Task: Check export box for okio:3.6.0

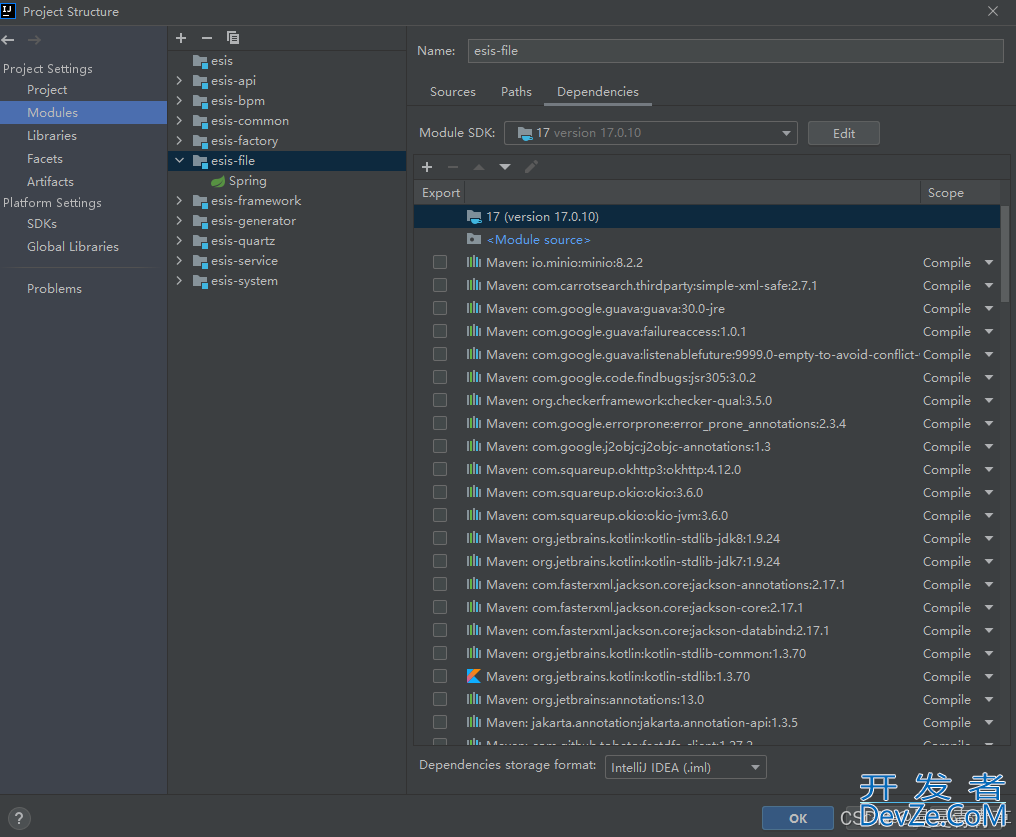Action: point(440,492)
